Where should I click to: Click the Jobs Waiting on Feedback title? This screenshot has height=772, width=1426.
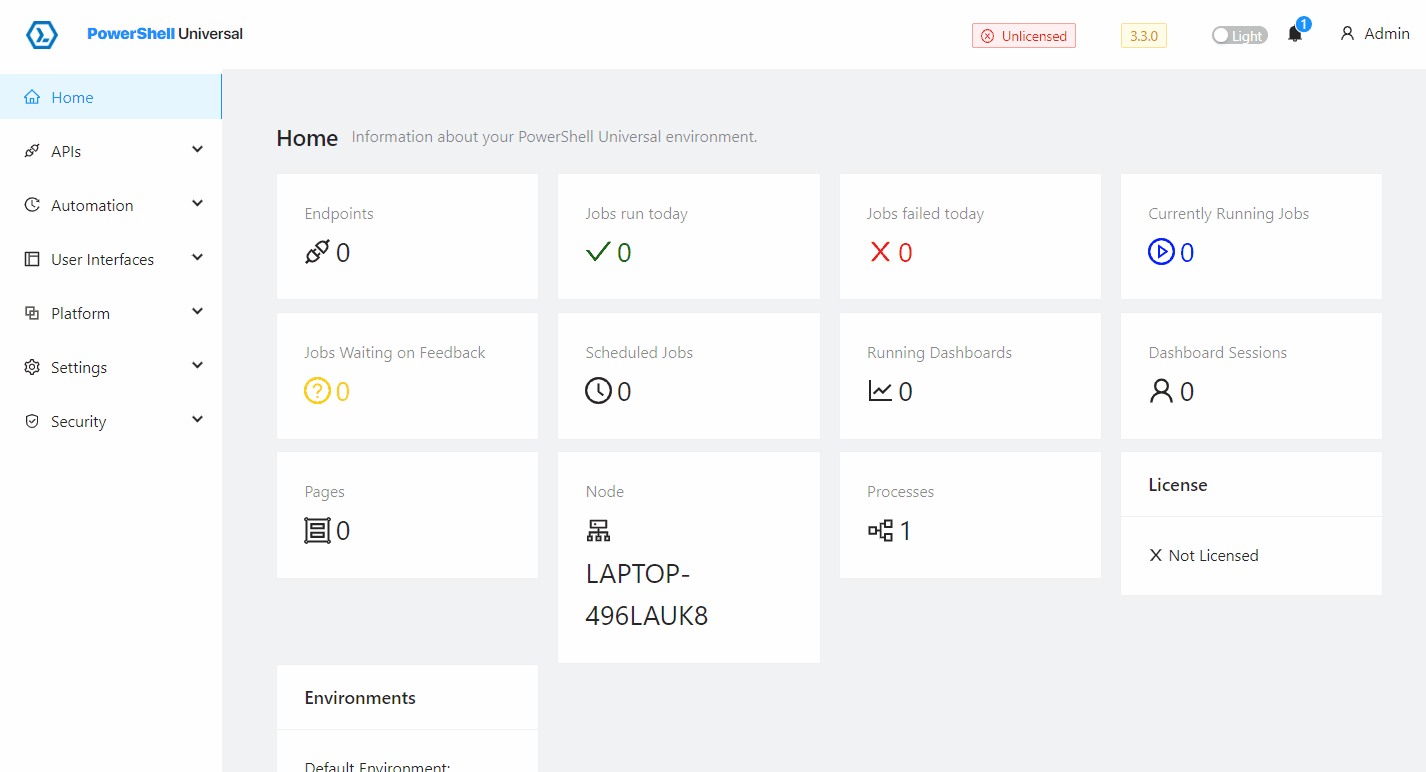tap(395, 353)
